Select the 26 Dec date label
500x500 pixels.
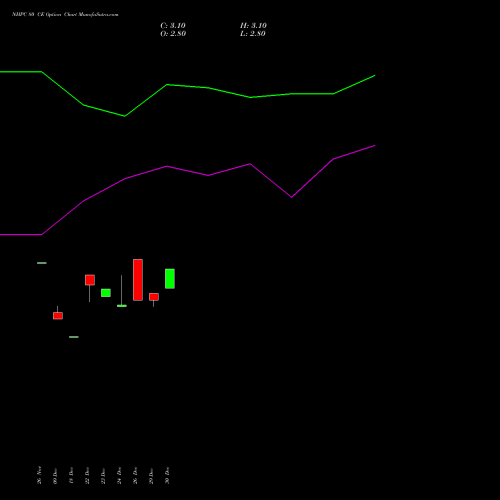click(x=135, y=476)
